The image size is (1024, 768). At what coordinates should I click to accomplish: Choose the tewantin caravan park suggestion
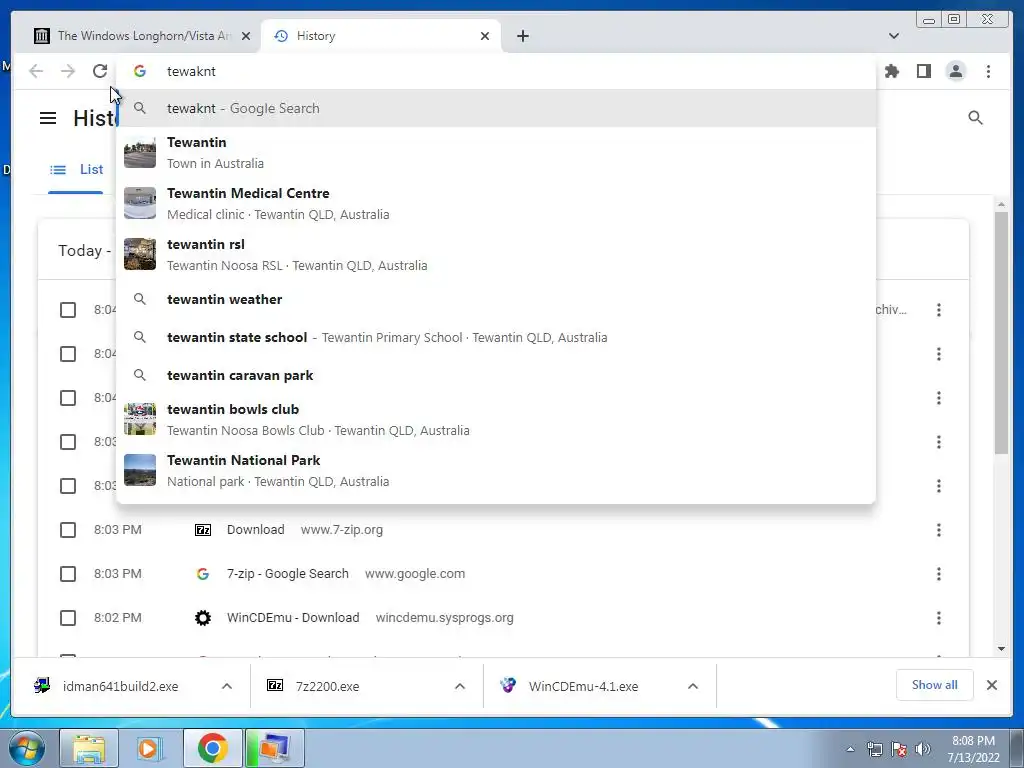(496, 375)
